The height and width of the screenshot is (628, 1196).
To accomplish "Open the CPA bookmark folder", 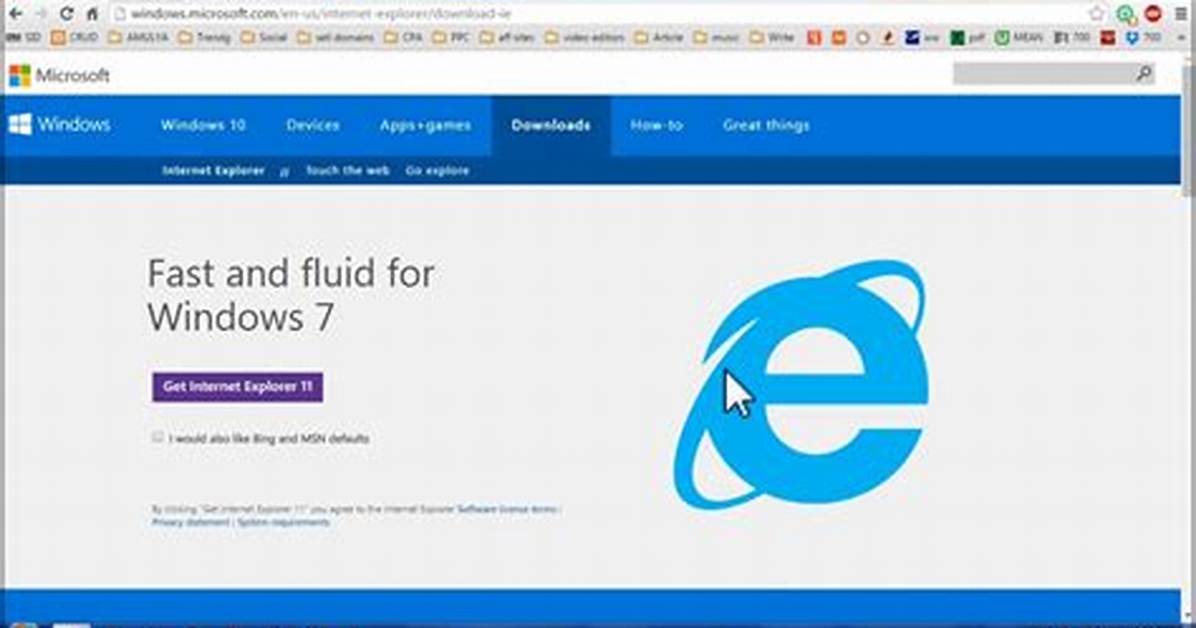I will [403, 37].
